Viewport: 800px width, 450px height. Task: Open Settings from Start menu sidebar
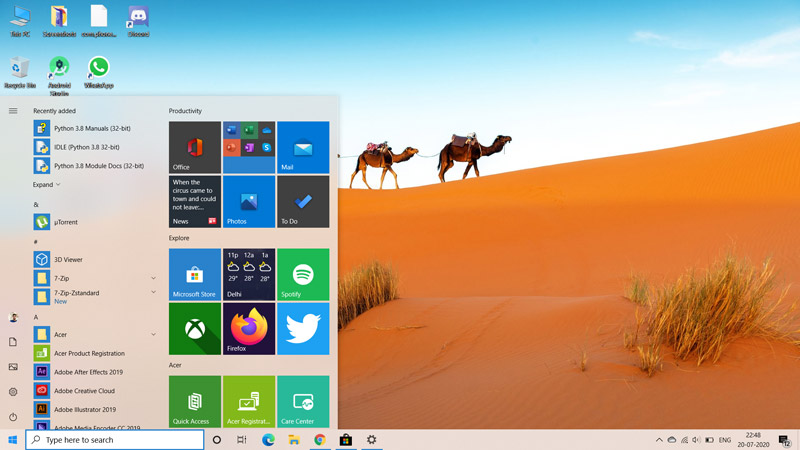point(13,392)
